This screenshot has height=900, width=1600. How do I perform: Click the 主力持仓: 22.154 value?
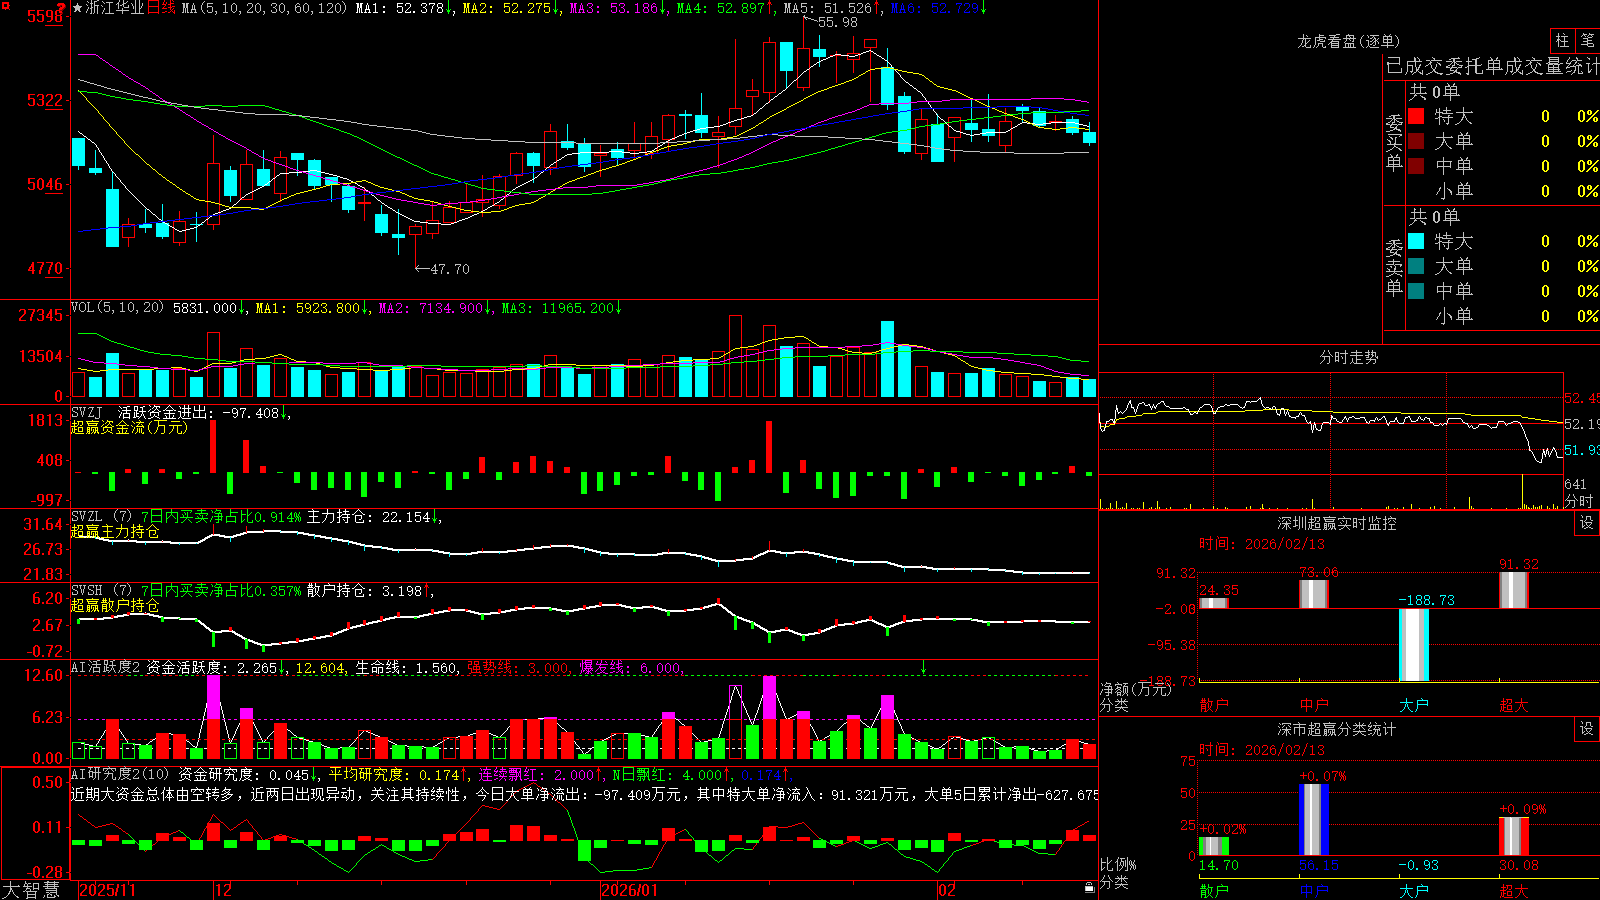[369, 517]
